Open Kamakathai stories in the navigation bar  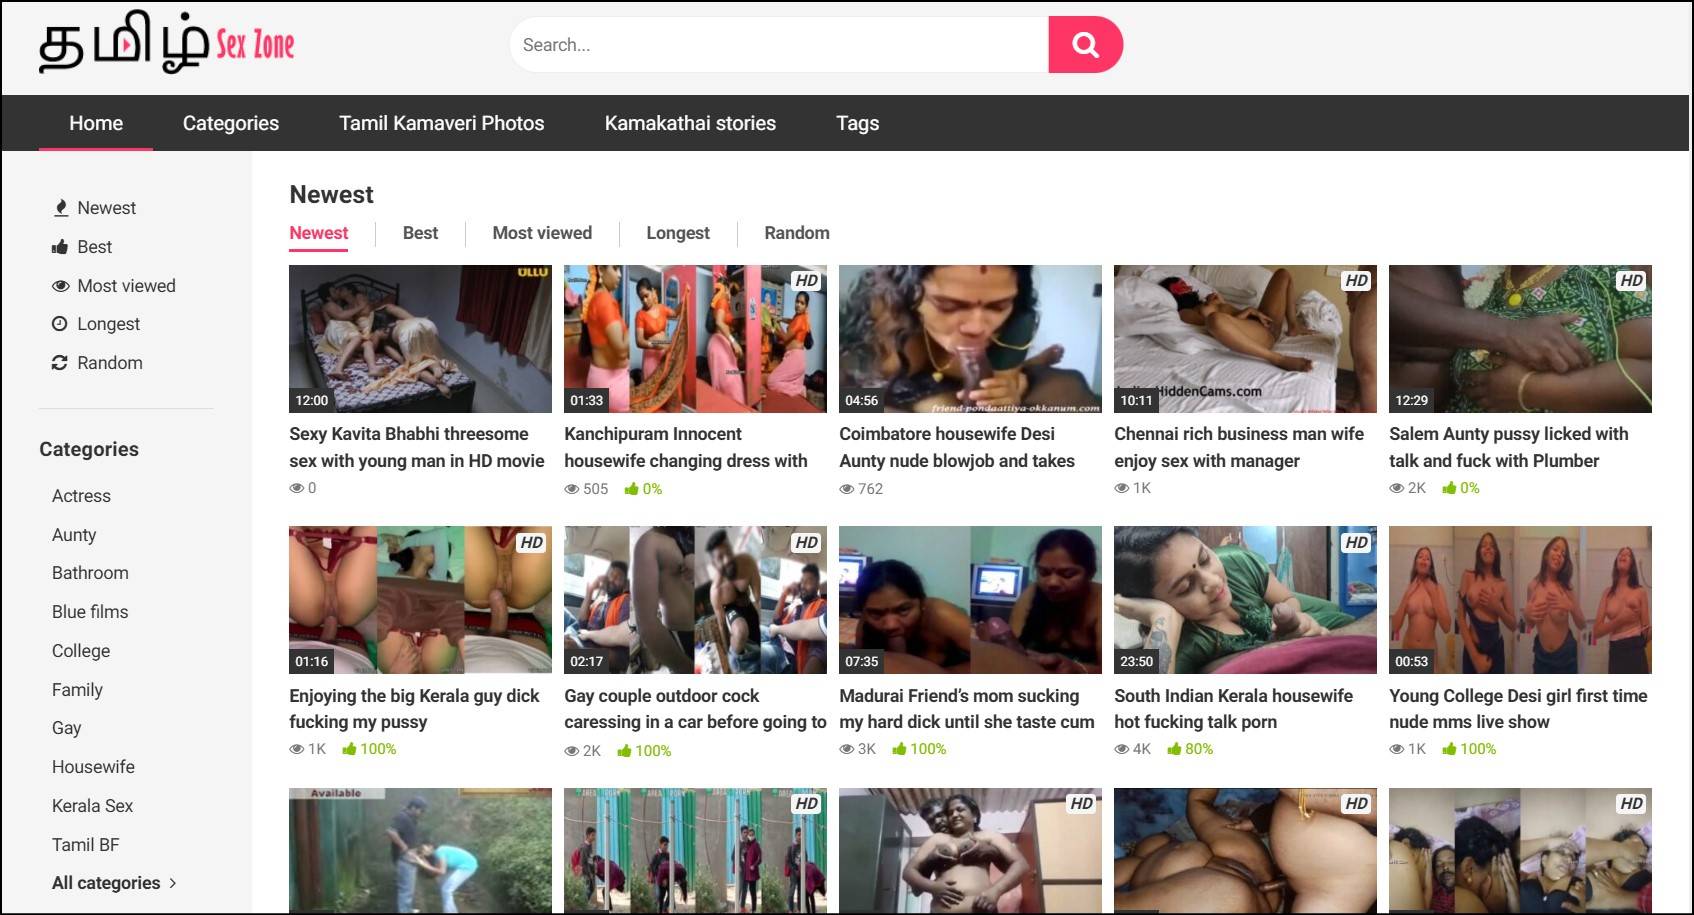click(x=690, y=123)
